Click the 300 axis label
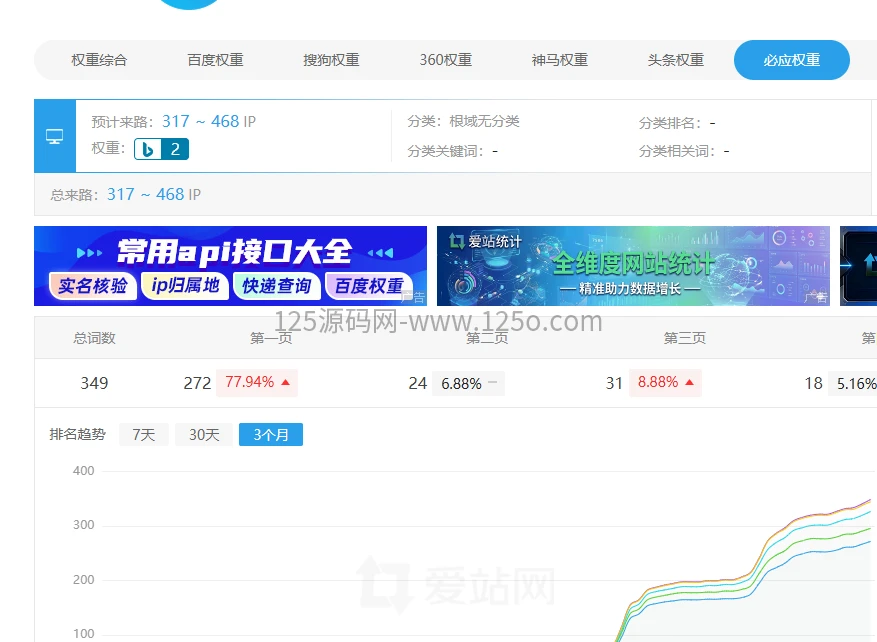Screen dimensions: 877x642 click(x=83, y=525)
